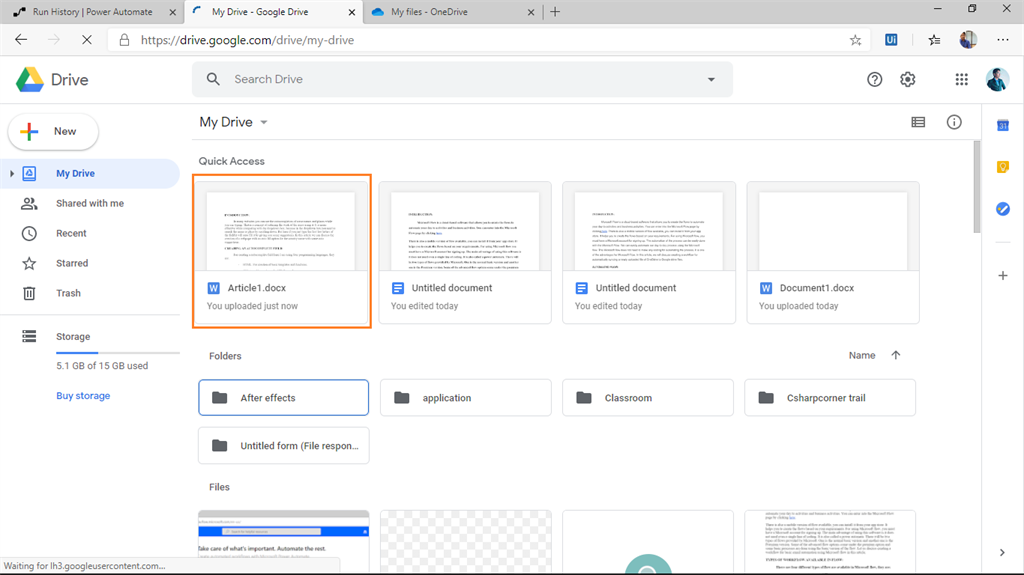
Task: Click the Quick Access heading
Action: click(x=232, y=161)
